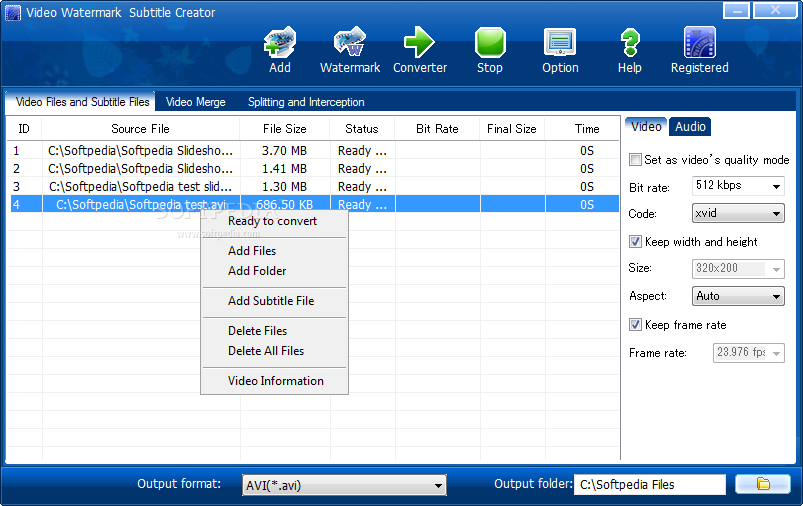This screenshot has width=803, height=506.
Task: Open the Size 320x200 dropdown
Action: pyautogui.click(x=738, y=268)
